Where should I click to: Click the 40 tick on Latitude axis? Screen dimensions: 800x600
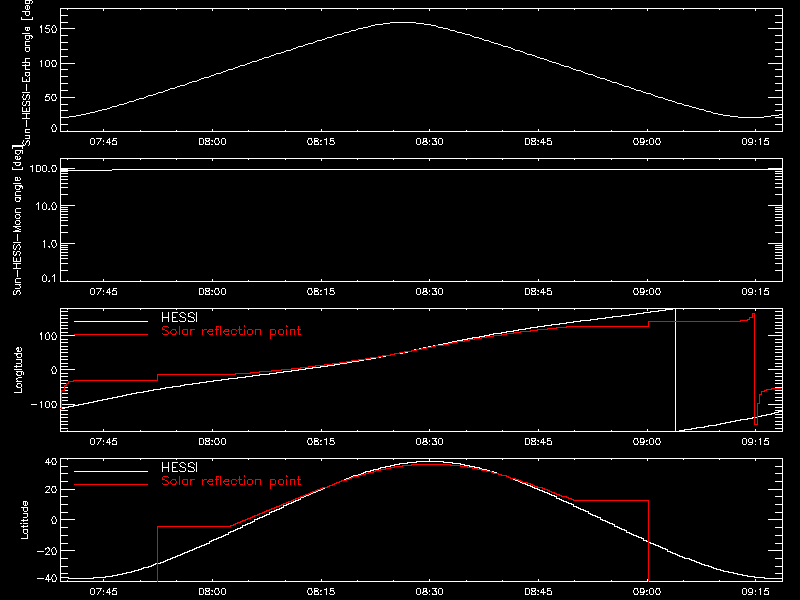coord(51,462)
